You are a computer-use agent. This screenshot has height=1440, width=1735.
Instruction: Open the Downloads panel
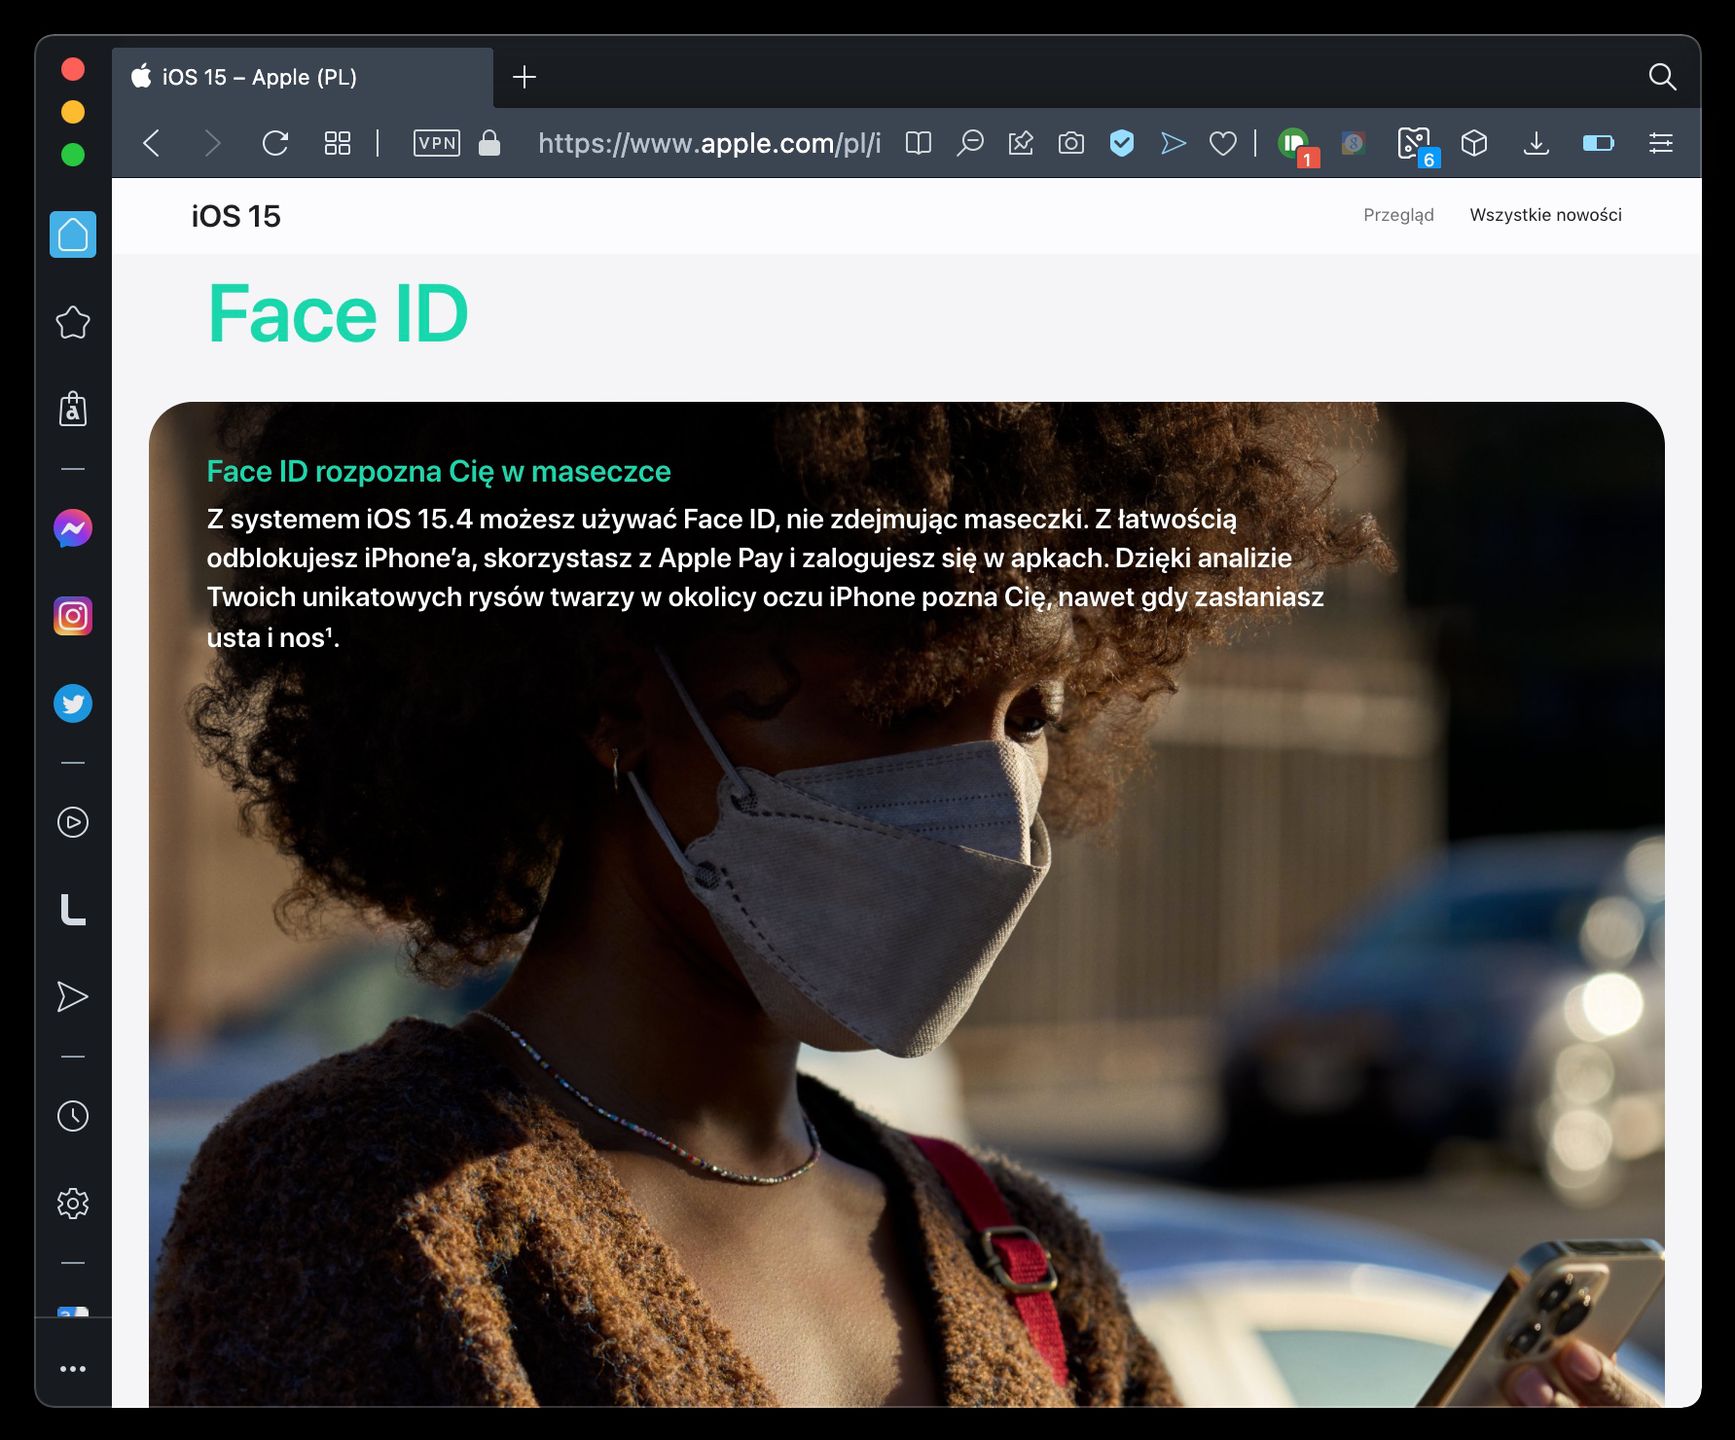1537,143
